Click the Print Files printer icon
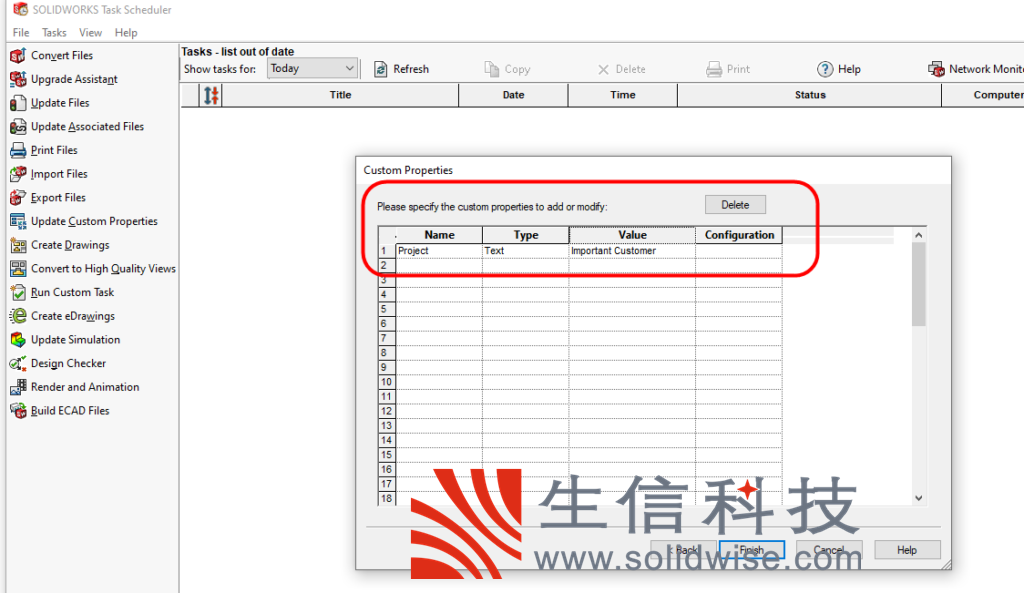The width and height of the screenshot is (1024, 593). [x=18, y=150]
